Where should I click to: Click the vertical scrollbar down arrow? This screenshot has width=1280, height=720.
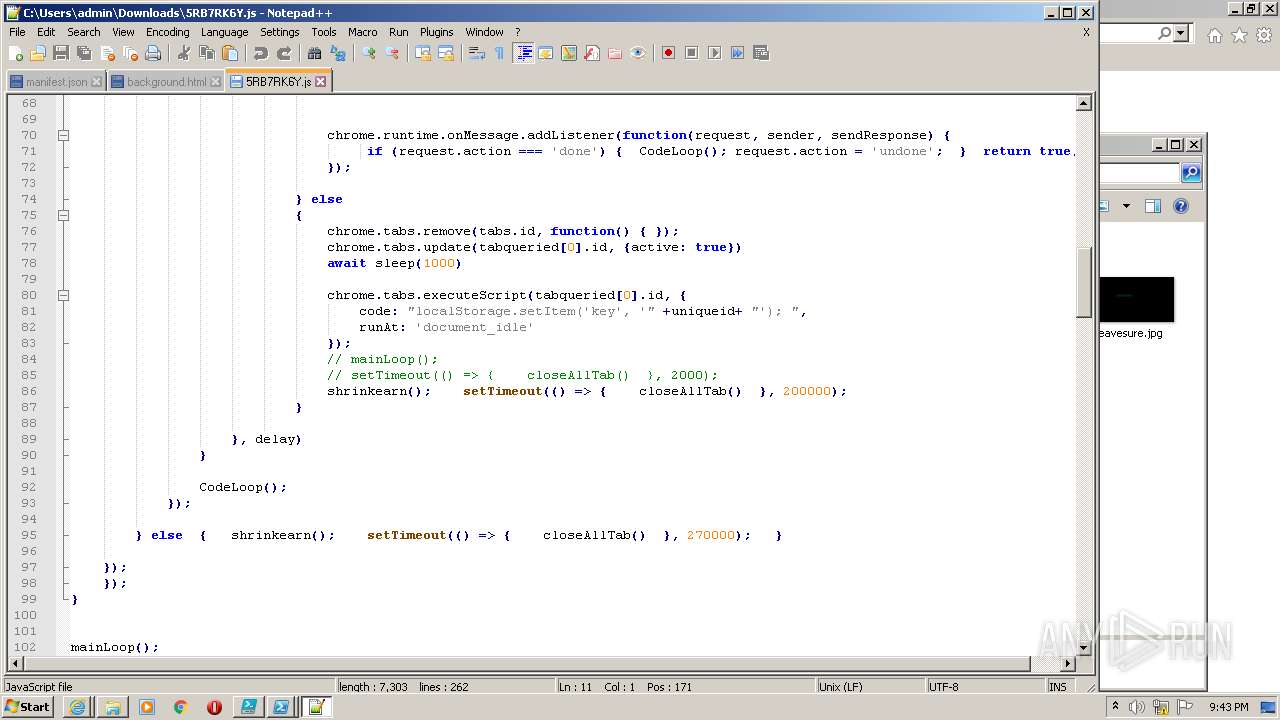(1084, 647)
